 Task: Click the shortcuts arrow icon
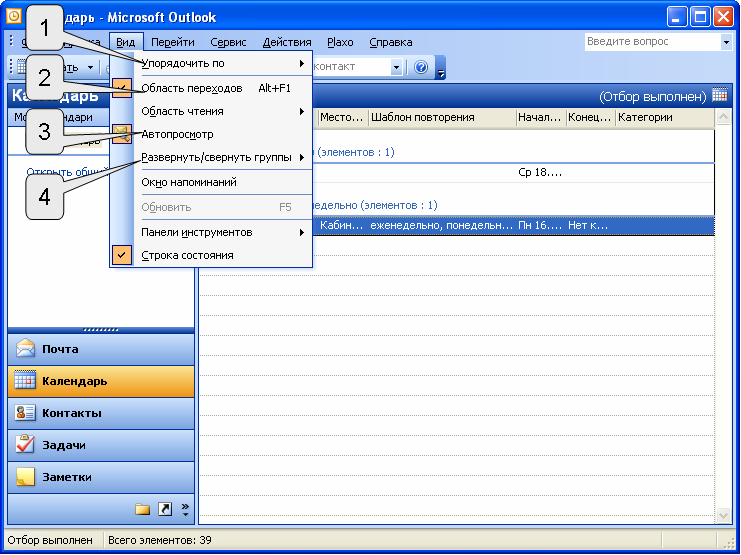[x=164, y=509]
